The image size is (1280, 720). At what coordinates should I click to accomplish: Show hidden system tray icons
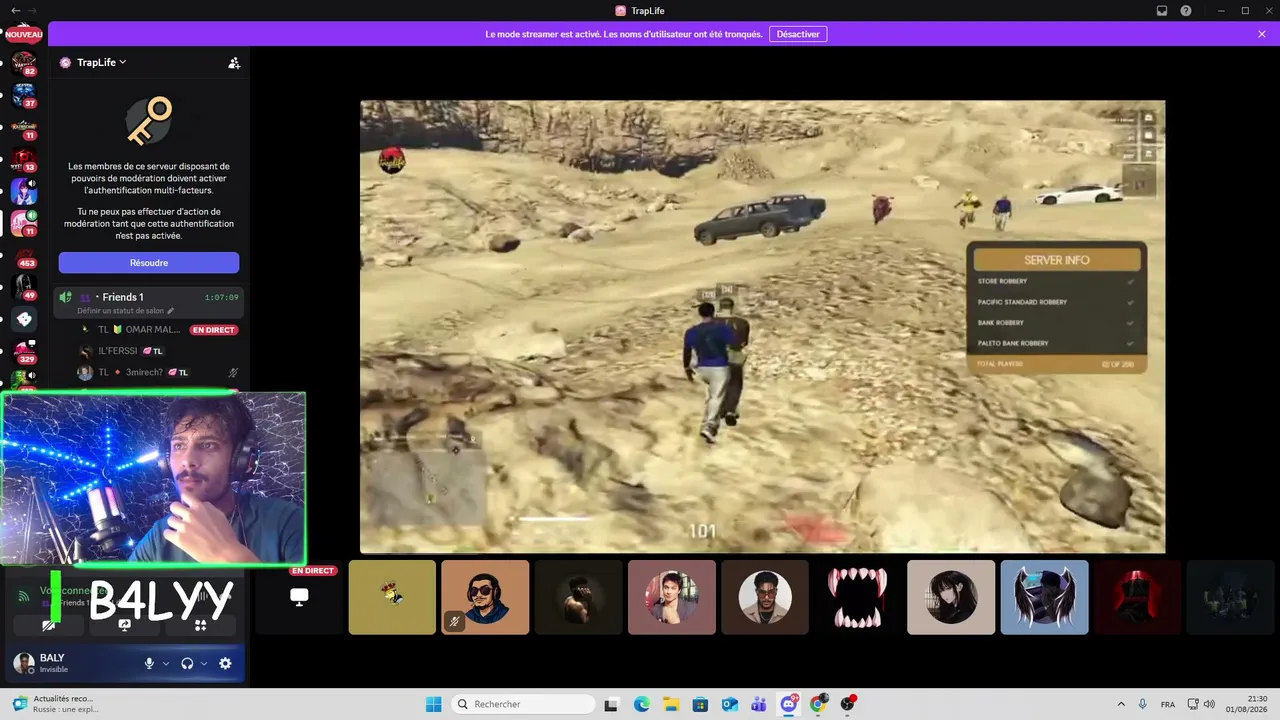1121,704
